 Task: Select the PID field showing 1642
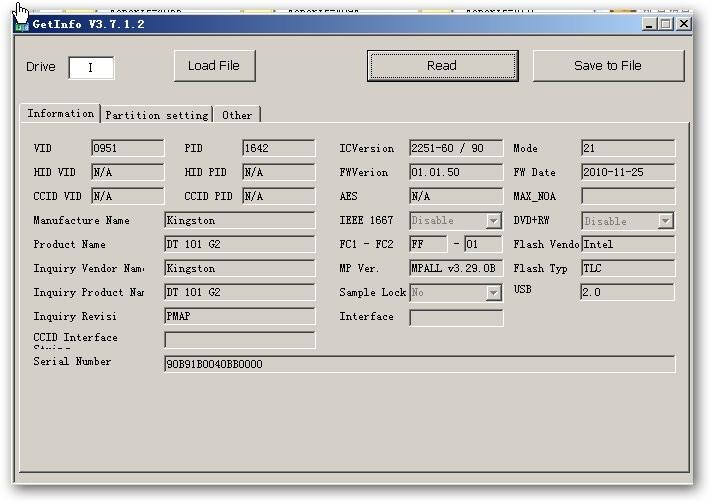[278, 148]
